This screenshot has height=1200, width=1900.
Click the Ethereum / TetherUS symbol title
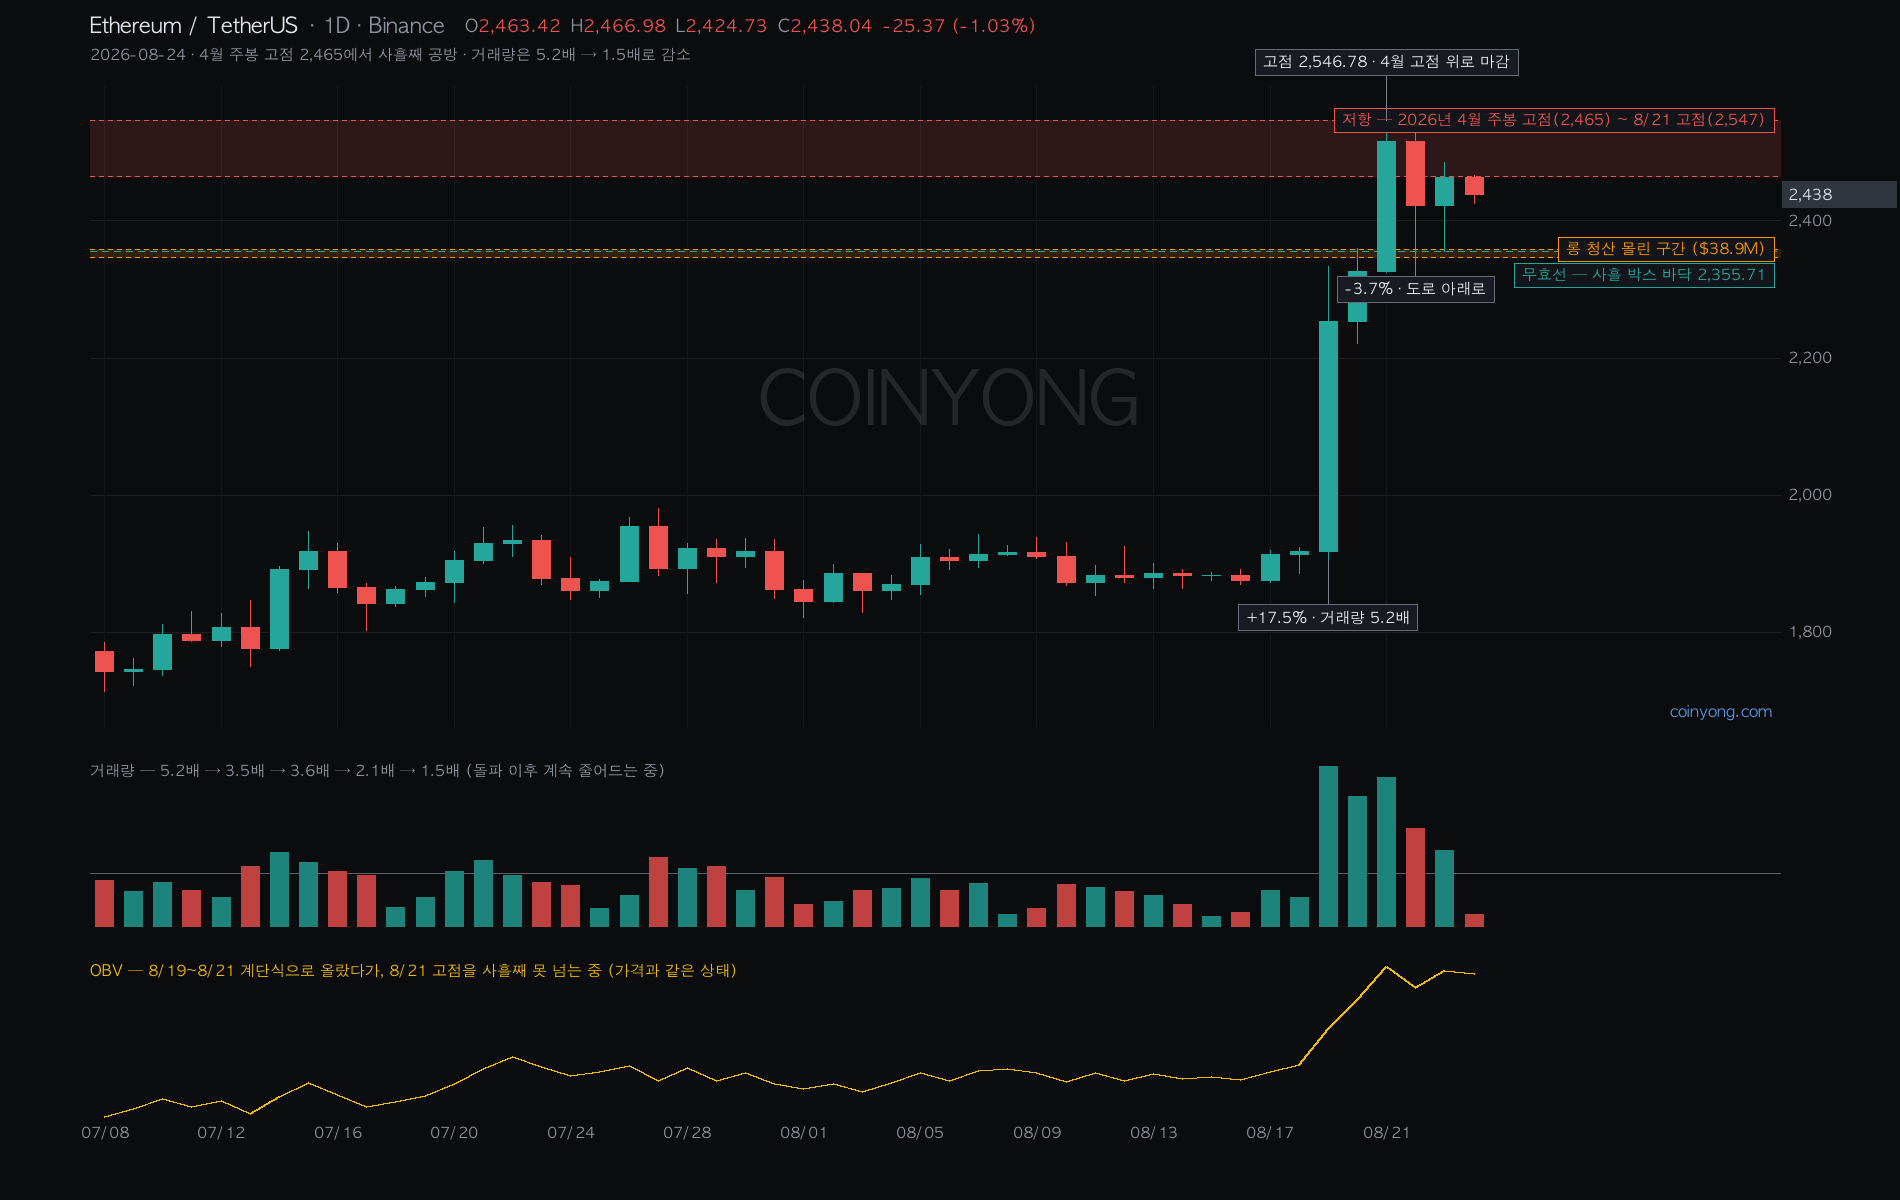pyautogui.click(x=193, y=26)
